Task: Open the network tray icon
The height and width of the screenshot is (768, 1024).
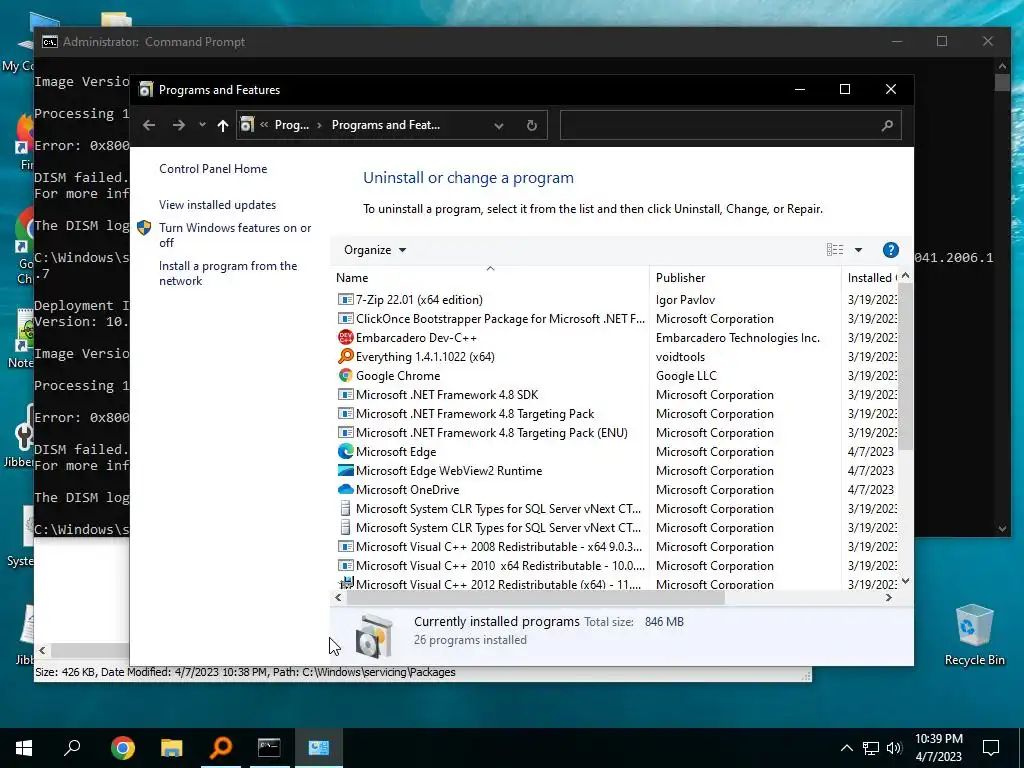Action: [871, 748]
